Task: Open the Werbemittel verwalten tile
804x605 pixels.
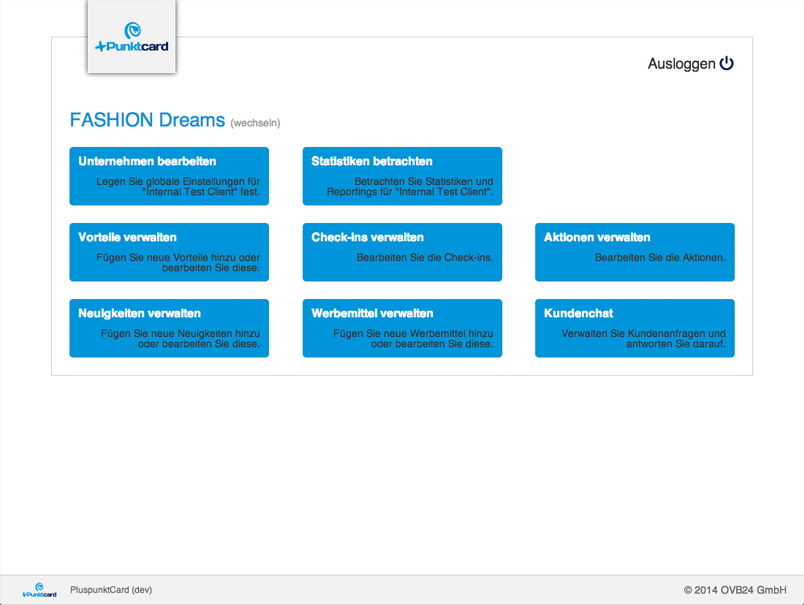Action: [402, 328]
